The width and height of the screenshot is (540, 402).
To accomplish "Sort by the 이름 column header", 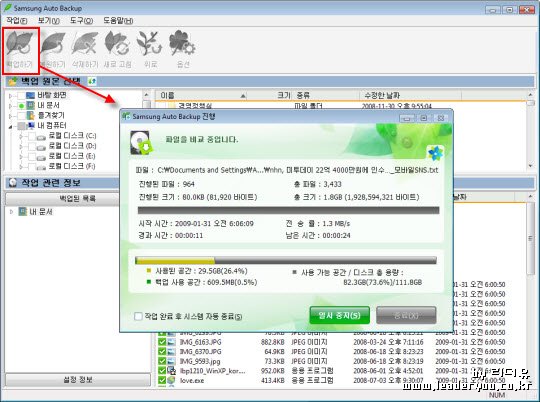I will (x=201, y=95).
